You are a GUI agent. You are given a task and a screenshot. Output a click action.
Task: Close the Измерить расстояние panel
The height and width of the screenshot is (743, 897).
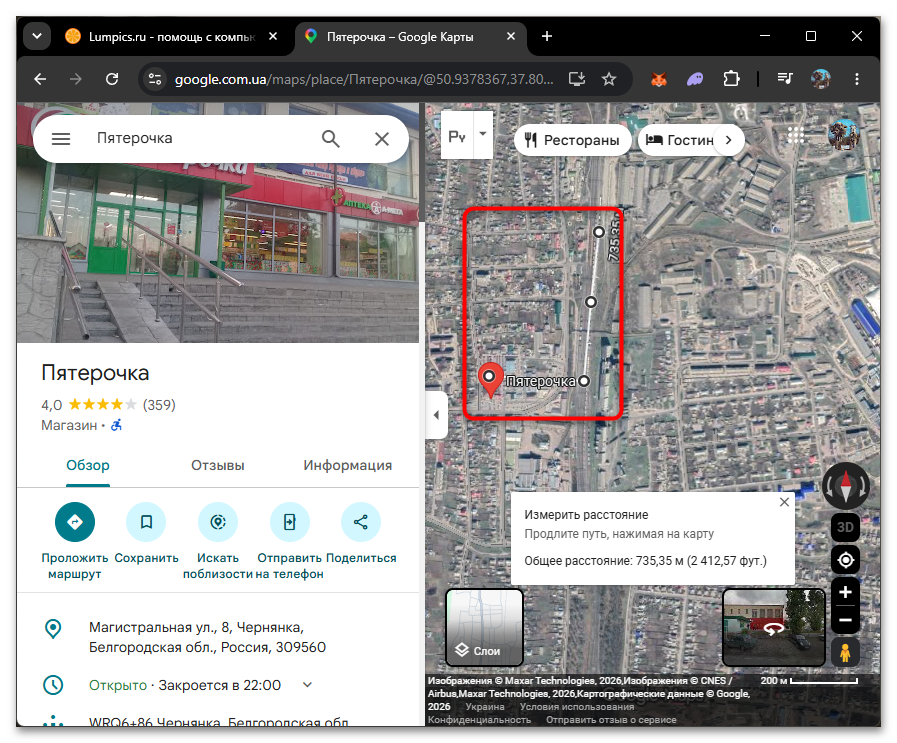(x=784, y=502)
